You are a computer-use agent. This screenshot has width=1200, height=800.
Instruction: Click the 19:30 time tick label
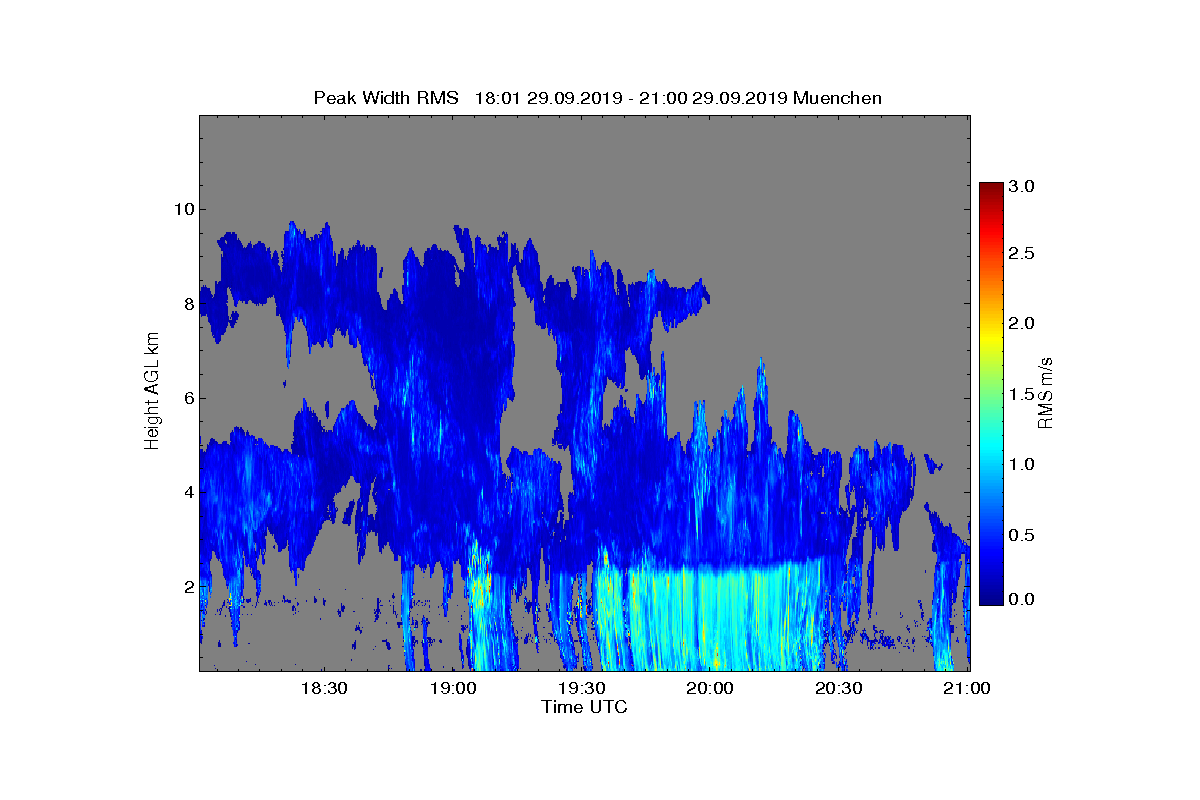pyautogui.click(x=581, y=688)
